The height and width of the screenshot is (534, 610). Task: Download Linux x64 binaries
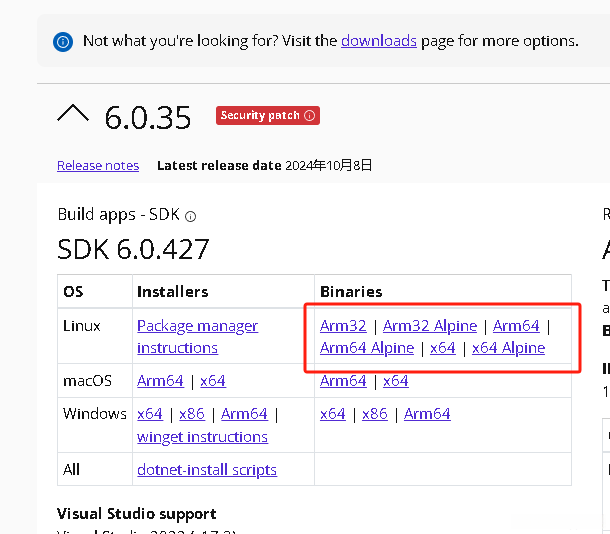click(442, 348)
